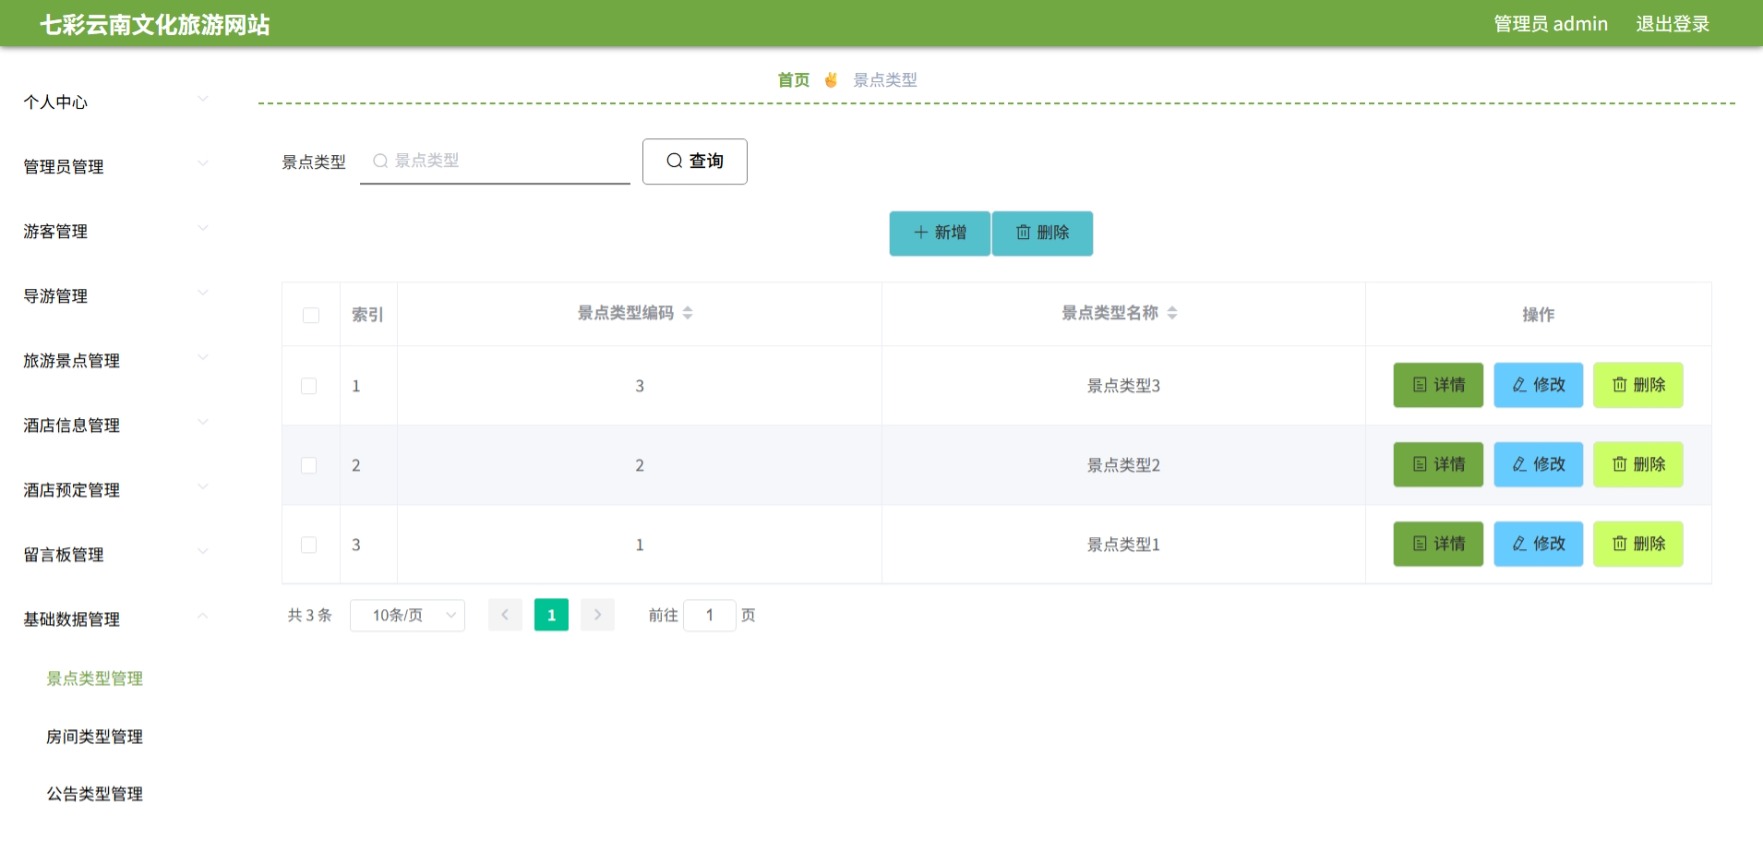This screenshot has height=844, width=1763.
Task: Click the 景点类型2 name cell
Action: point(1123,465)
